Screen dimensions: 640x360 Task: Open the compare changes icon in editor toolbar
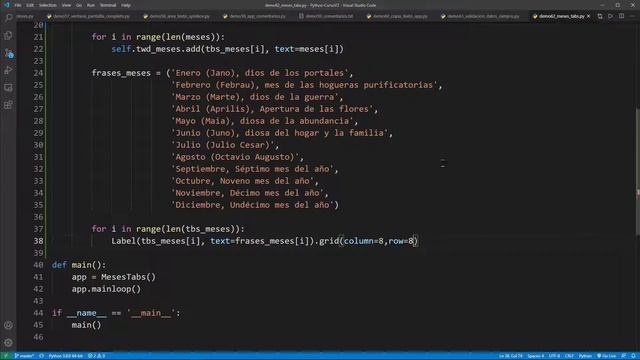tap(600, 16)
